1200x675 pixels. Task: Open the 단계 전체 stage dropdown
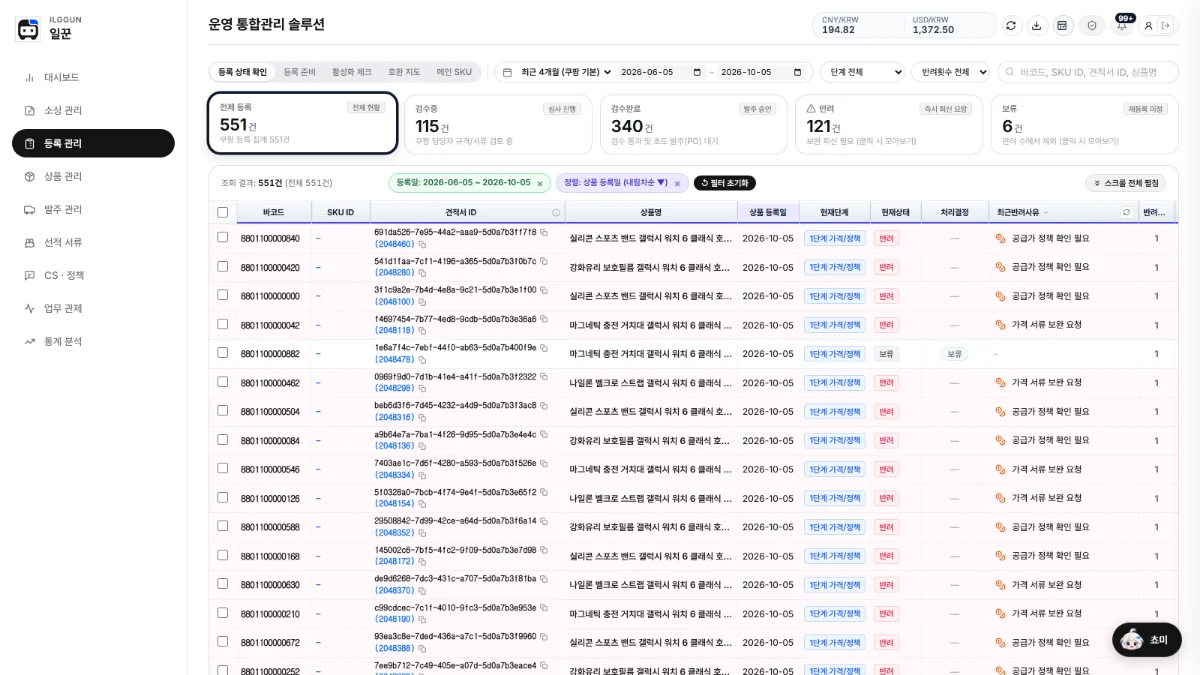pyautogui.click(x=862, y=72)
